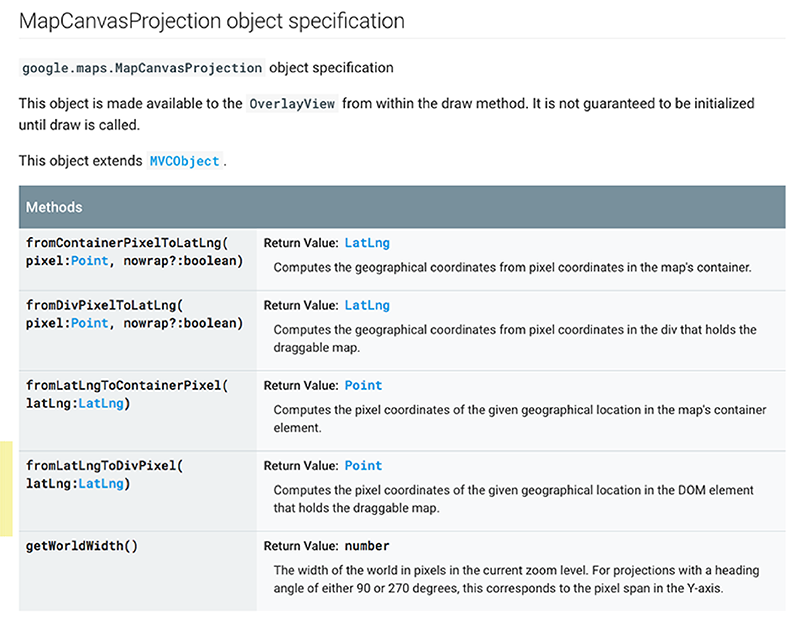
Task: Click the yellow highlight bar at left edge
Action: pos(6,489)
